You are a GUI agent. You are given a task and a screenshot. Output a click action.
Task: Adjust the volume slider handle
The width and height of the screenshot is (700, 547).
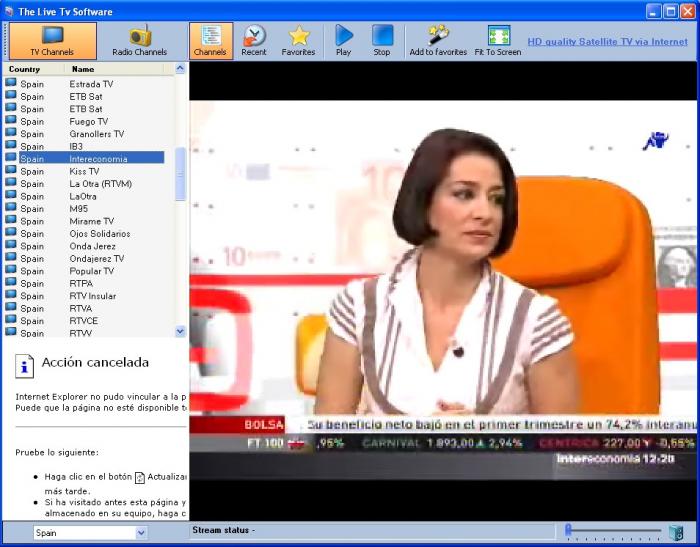568,530
